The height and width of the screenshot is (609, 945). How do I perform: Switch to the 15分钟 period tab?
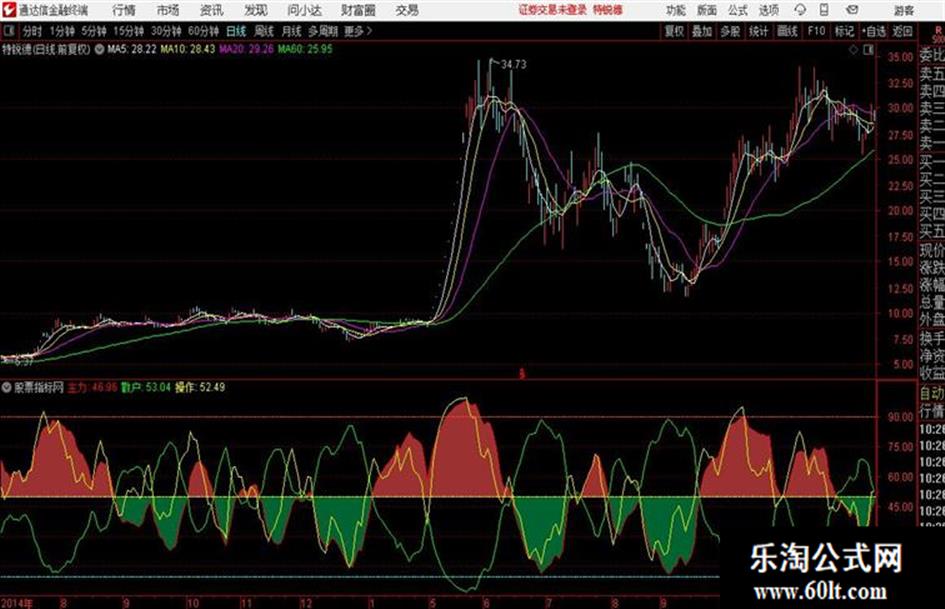click(129, 31)
